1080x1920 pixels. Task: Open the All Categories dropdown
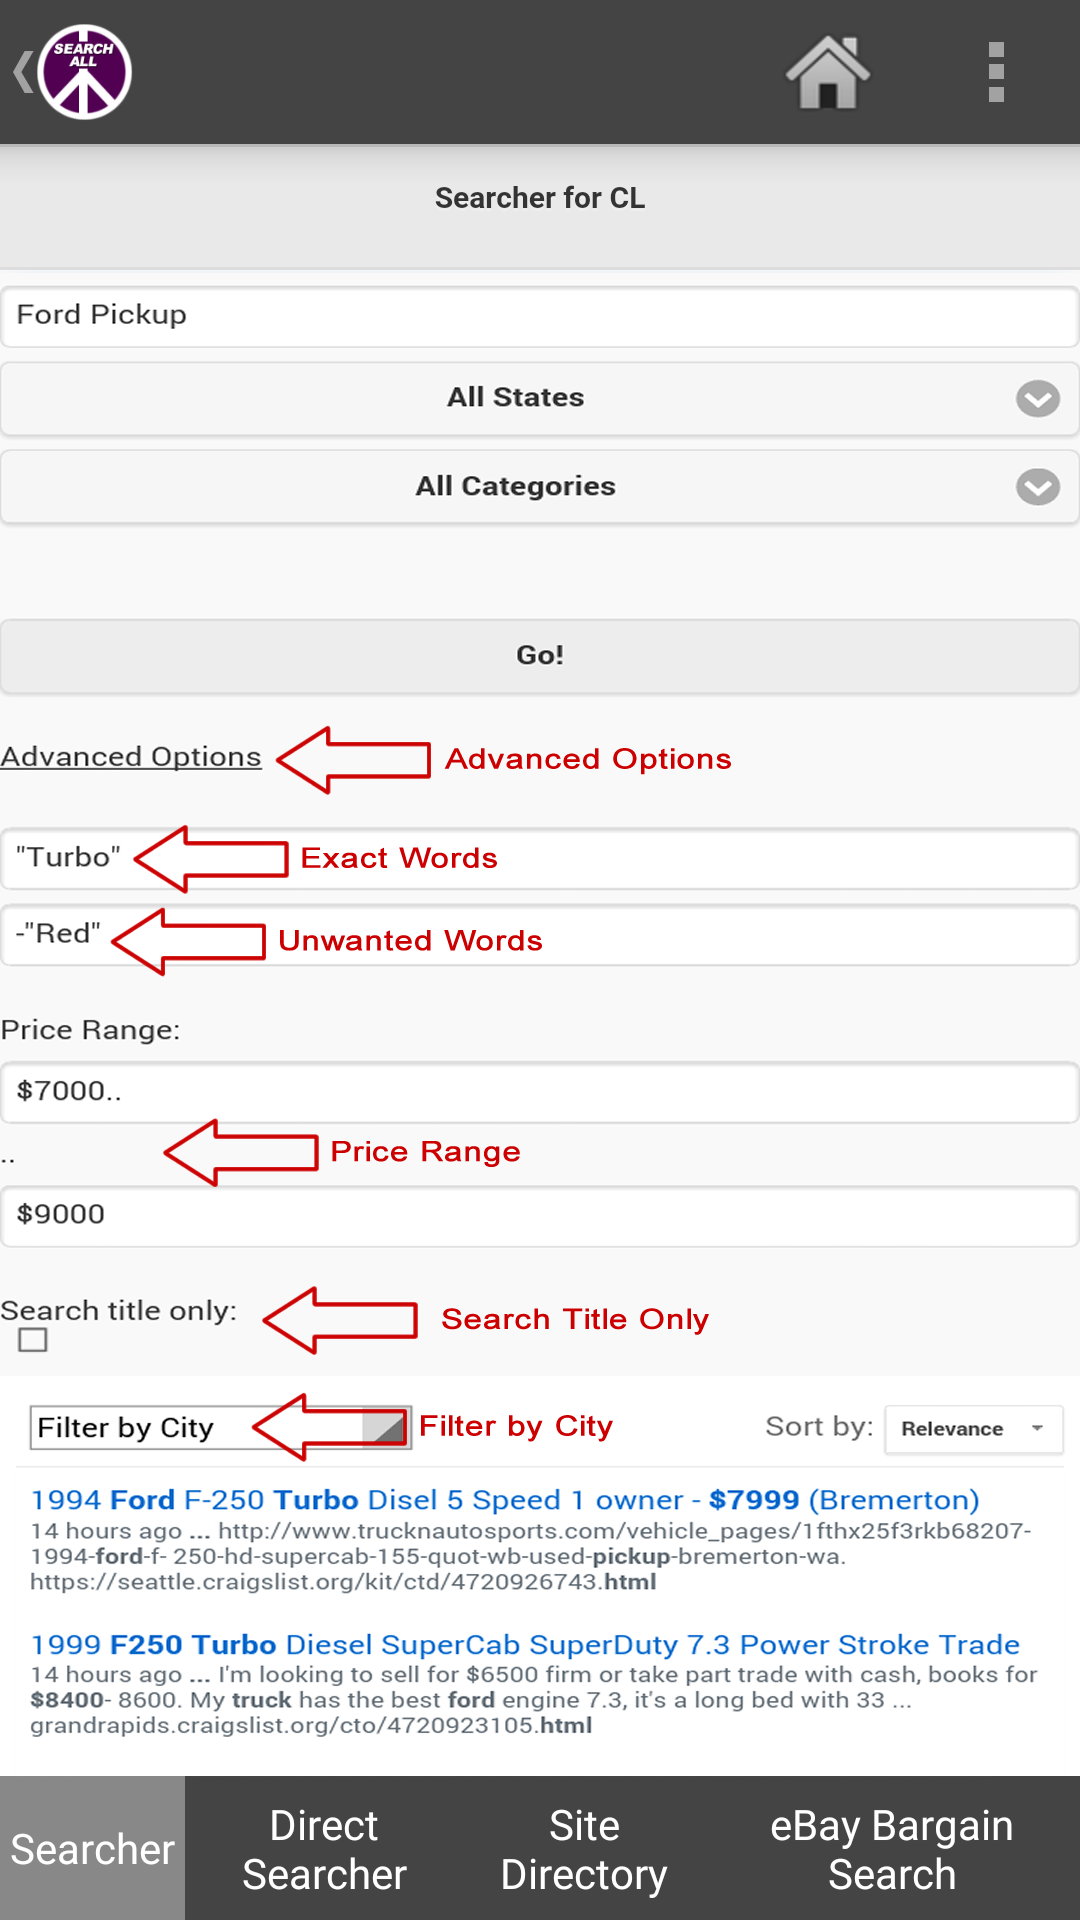[x=540, y=486]
